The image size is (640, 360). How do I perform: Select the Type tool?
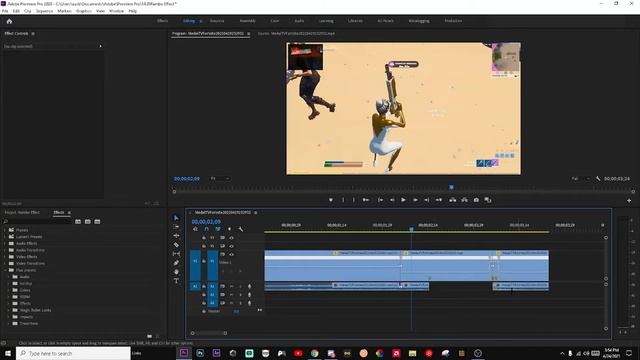(176, 281)
